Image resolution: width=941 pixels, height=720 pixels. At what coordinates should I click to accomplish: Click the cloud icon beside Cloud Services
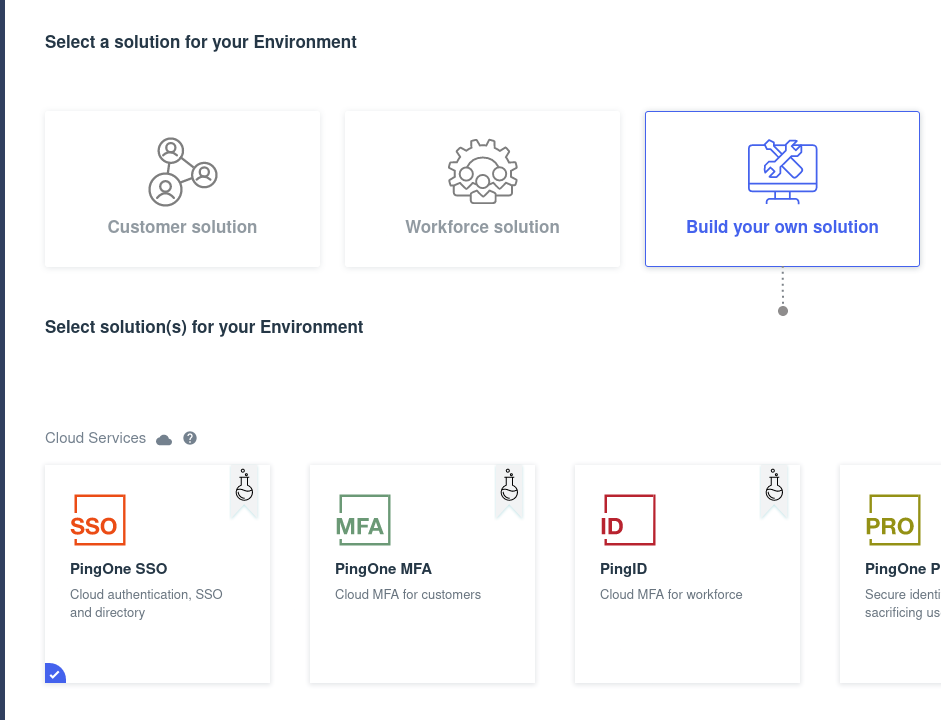[164, 439]
